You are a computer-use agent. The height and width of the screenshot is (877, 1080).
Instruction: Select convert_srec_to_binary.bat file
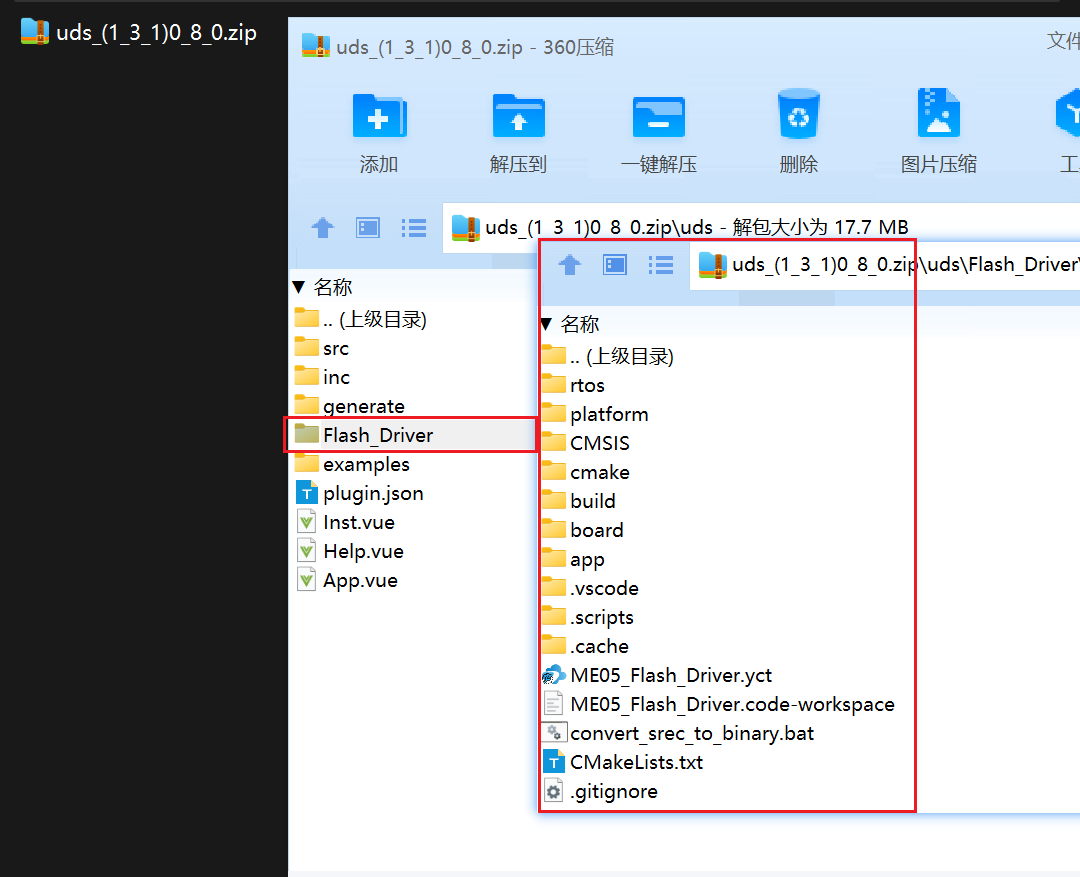coord(678,732)
